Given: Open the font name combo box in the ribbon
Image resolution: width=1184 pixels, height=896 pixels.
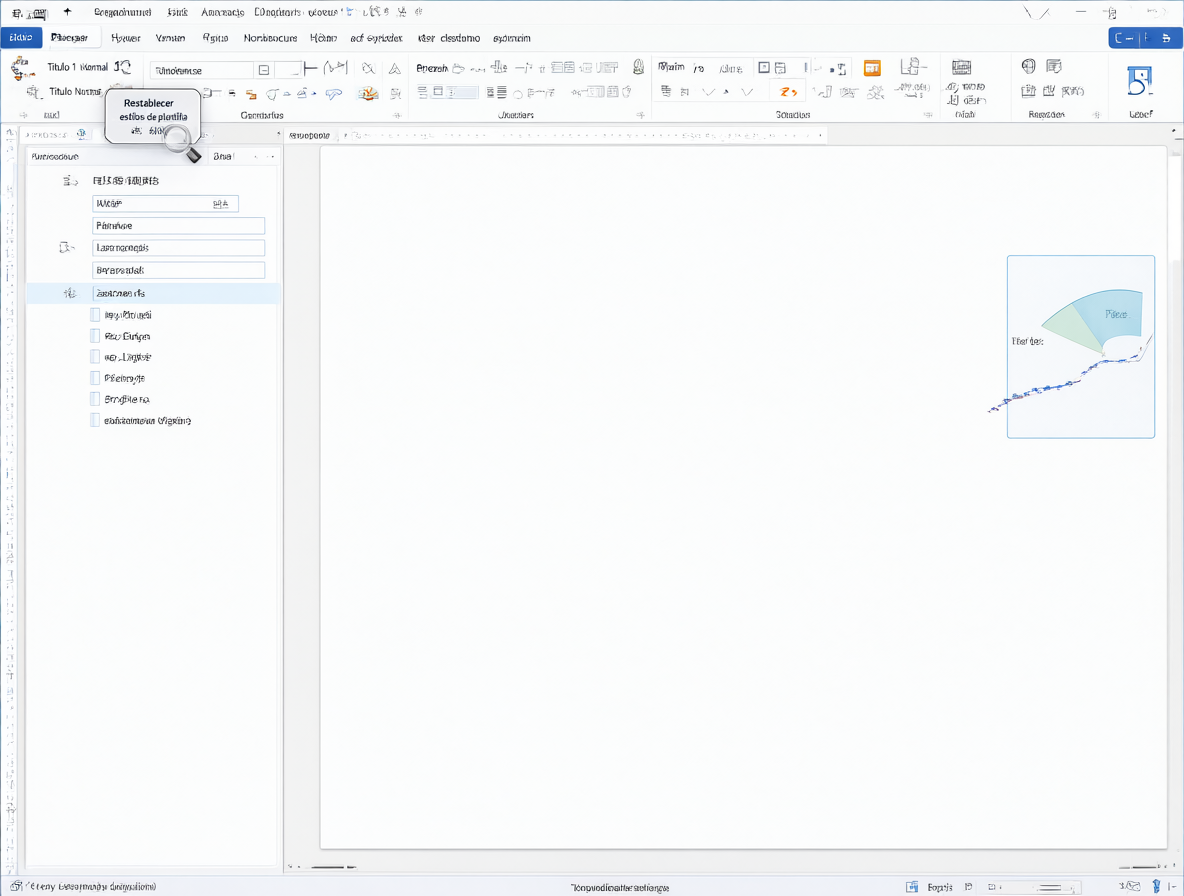Looking at the screenshot, I should coord(202,70).
